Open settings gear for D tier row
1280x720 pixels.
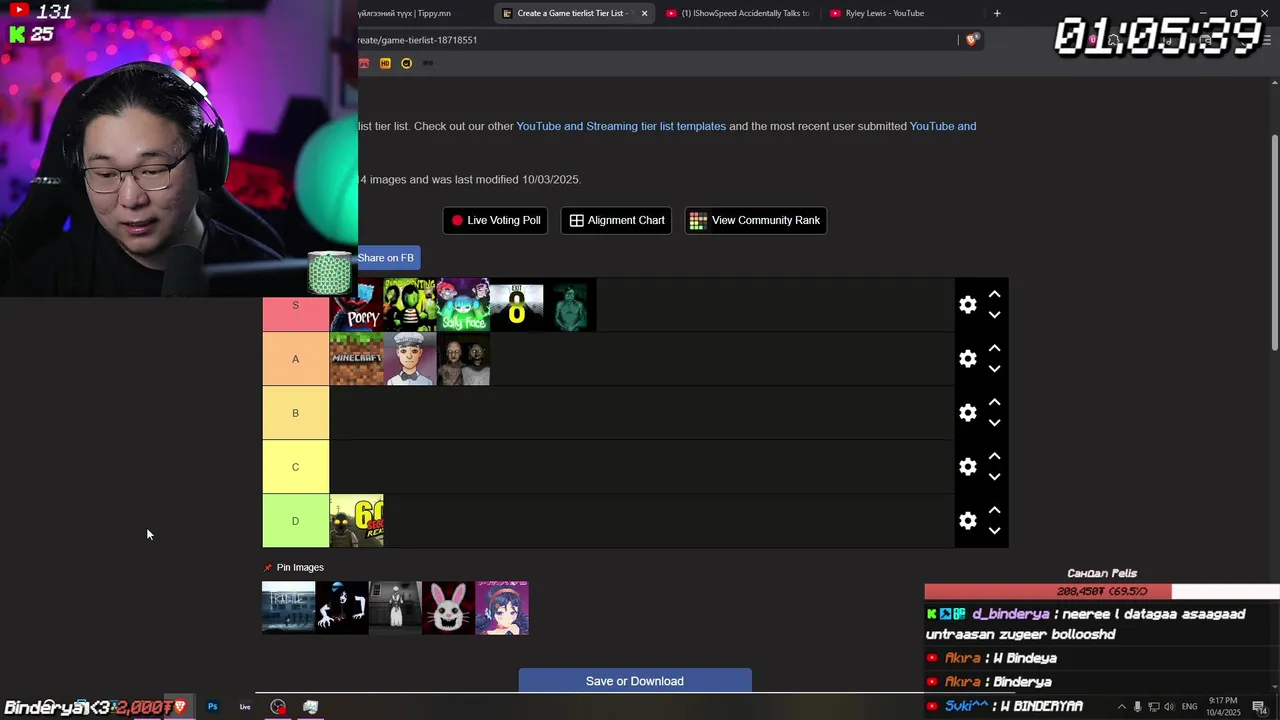point(967,521)
